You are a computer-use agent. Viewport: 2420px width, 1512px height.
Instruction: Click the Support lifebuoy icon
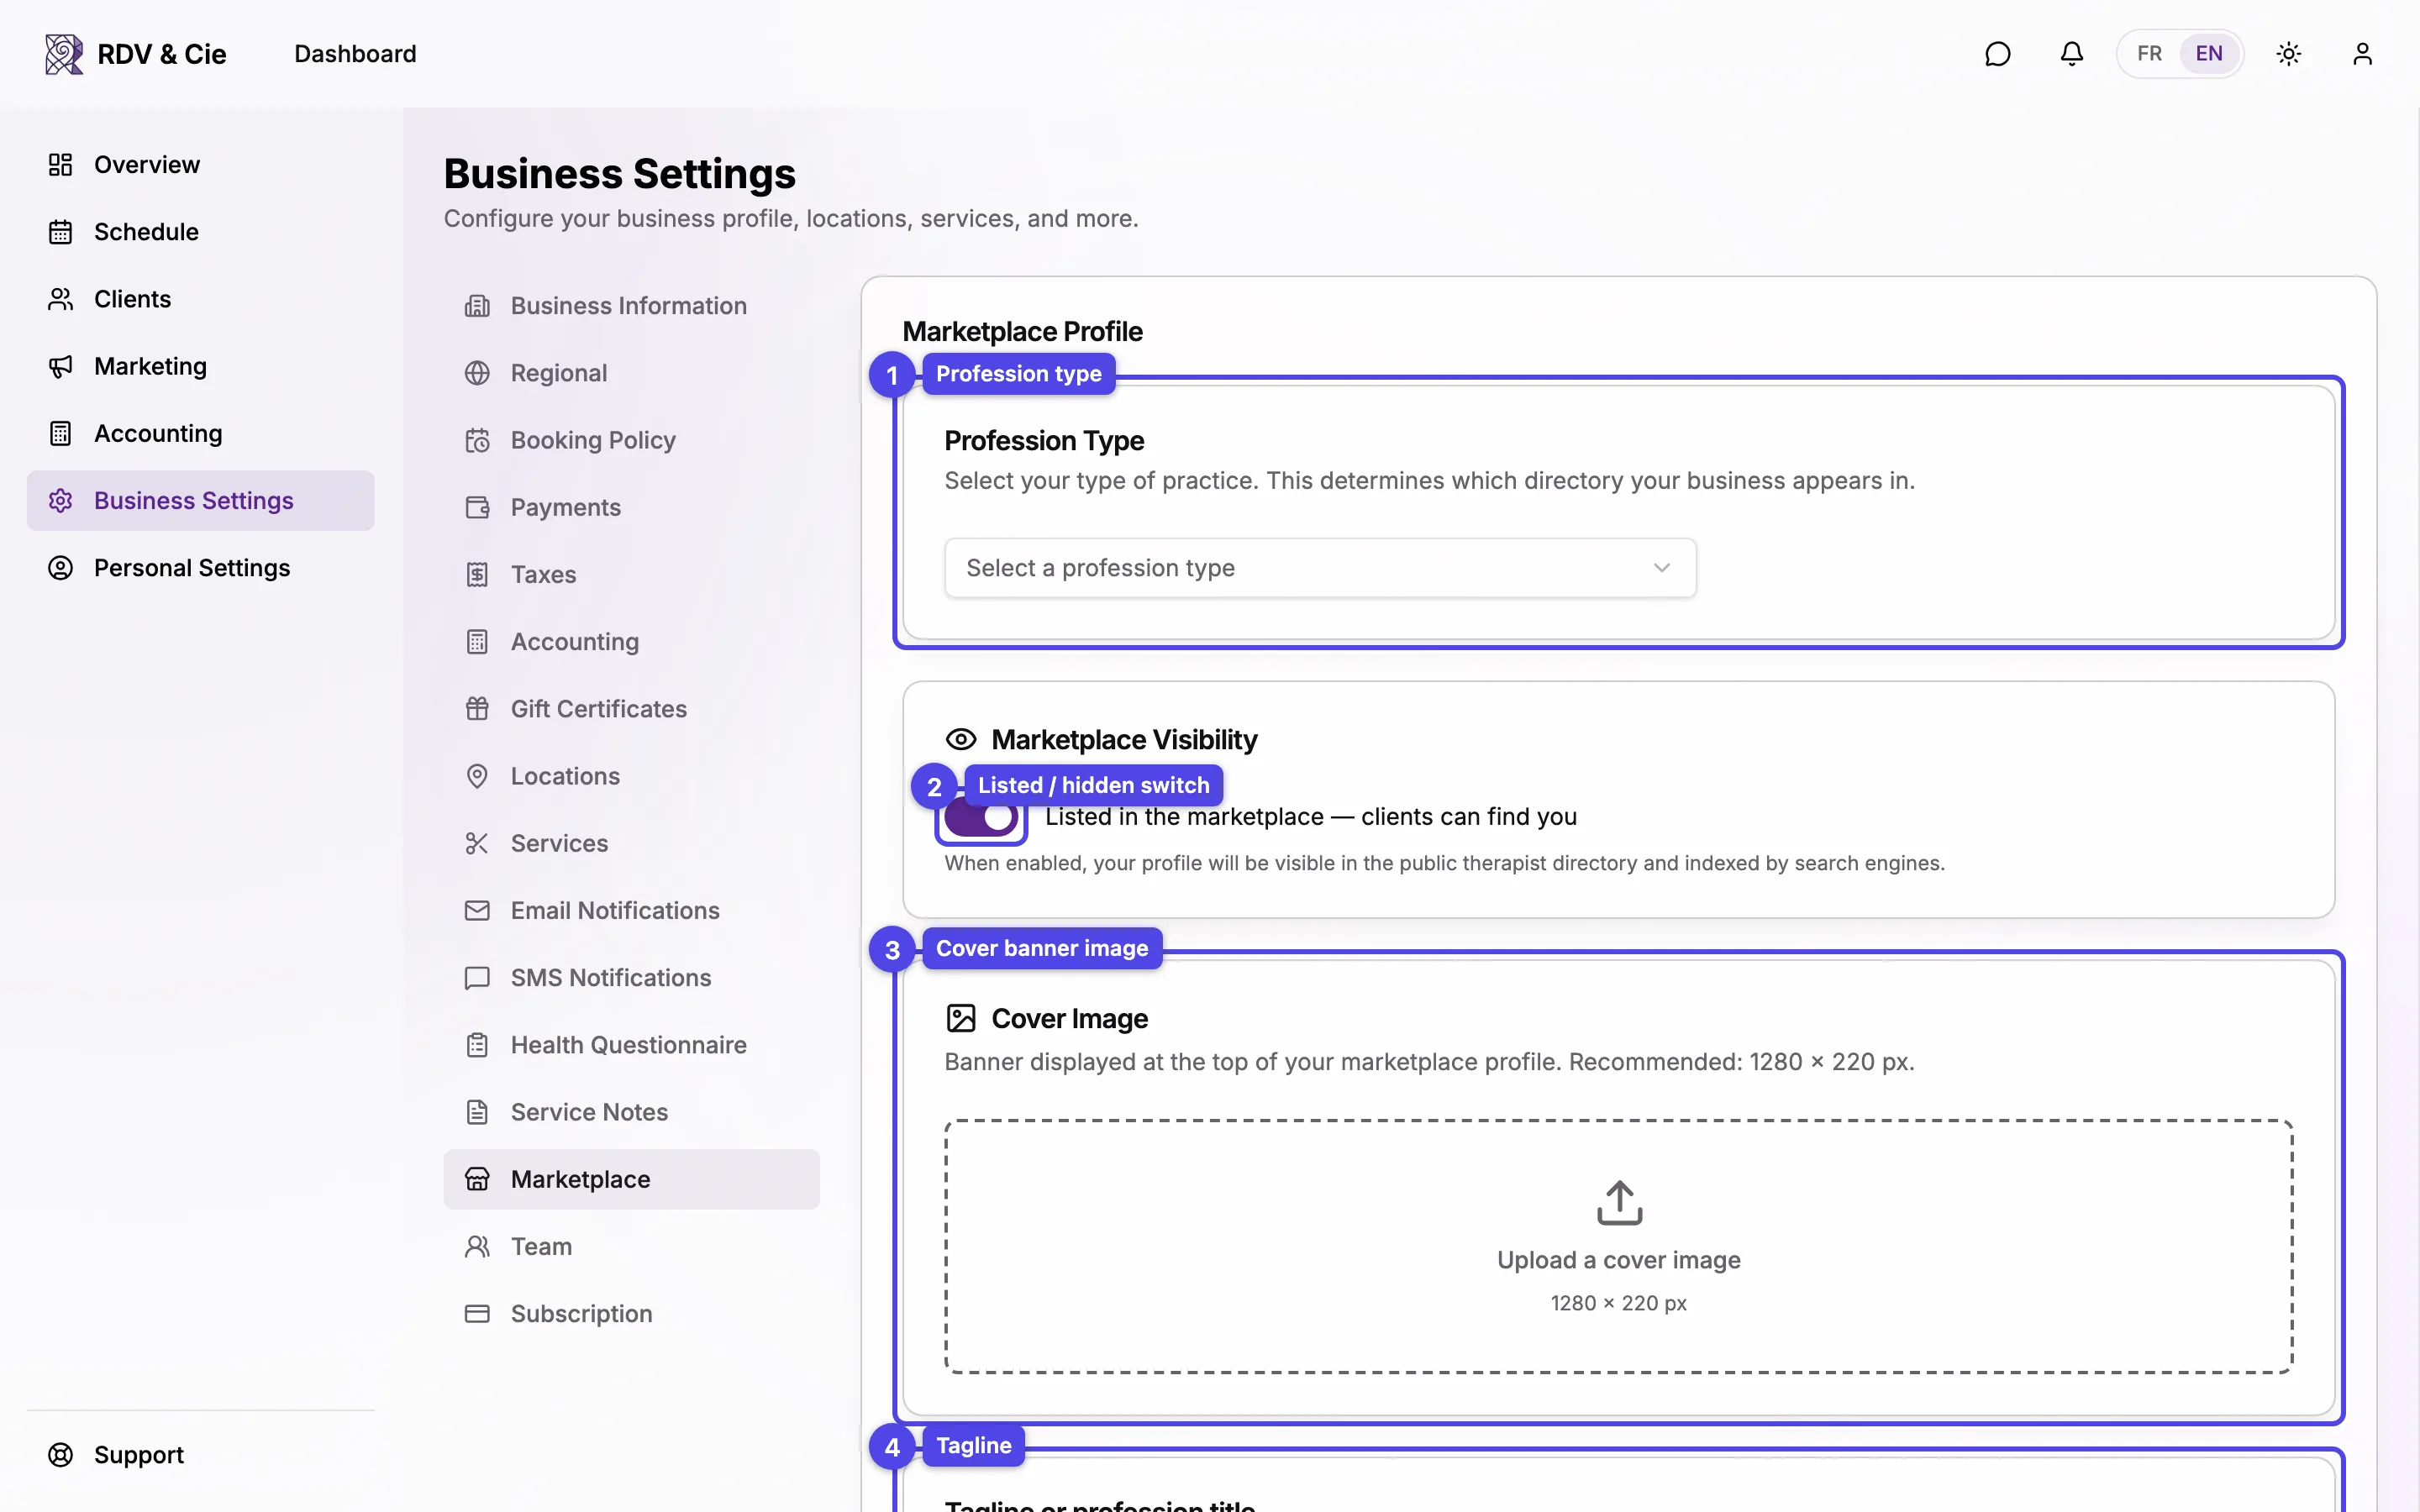point(61,1455)
